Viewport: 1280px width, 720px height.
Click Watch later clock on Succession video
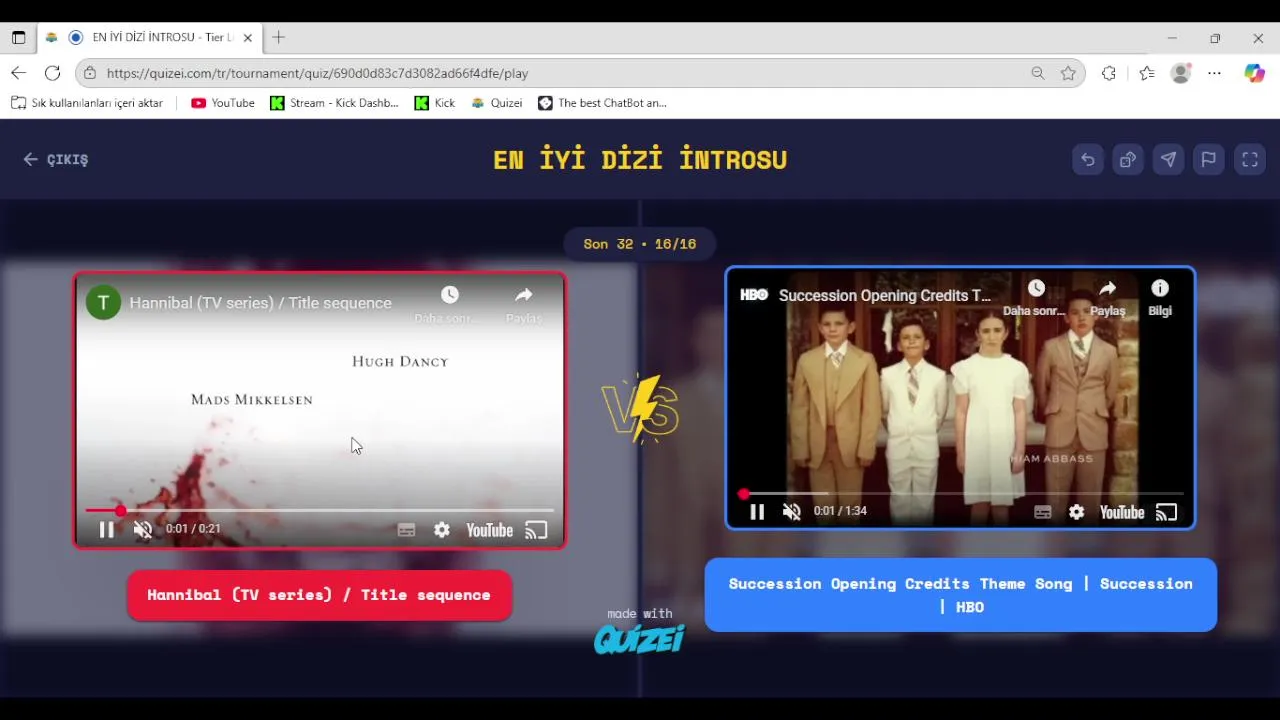(x=1036, y=288)
